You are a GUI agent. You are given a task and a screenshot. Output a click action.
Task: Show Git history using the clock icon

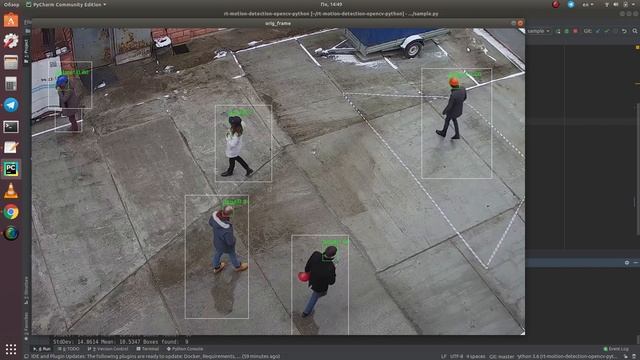click(615, 31)
